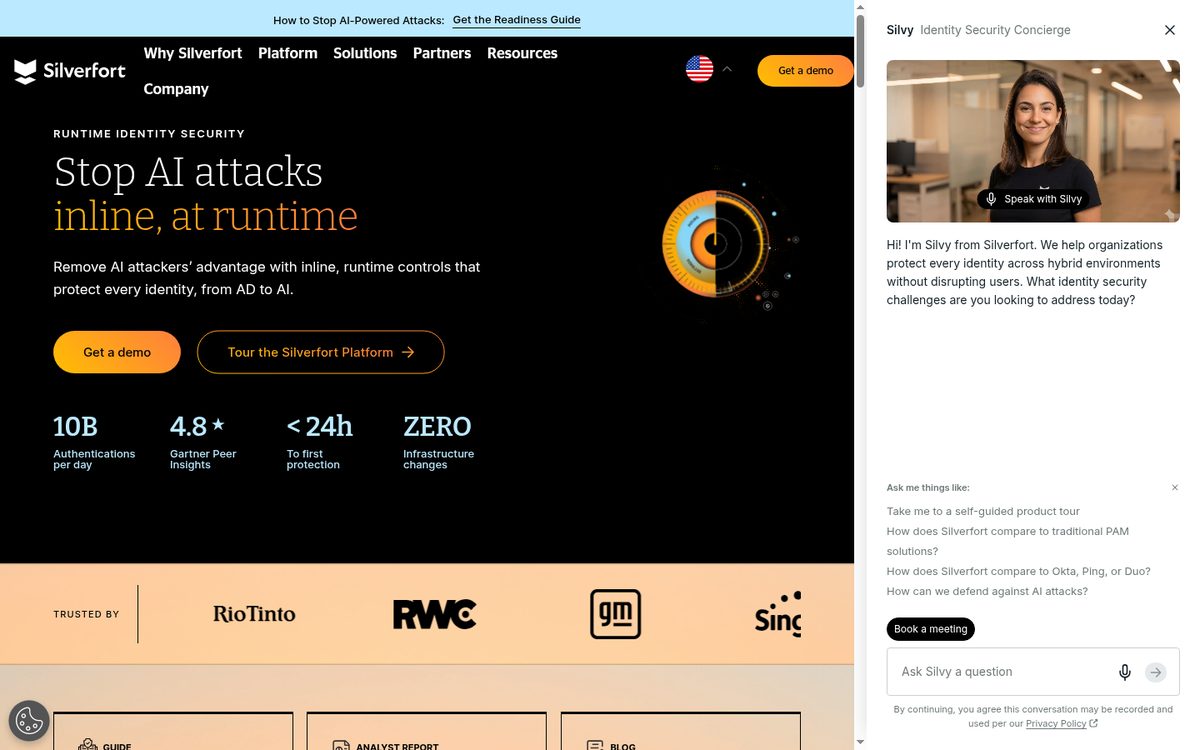This screenshot has width=1200, height=750.
Task: Open the Partners menu
Action: pos(442,53)
